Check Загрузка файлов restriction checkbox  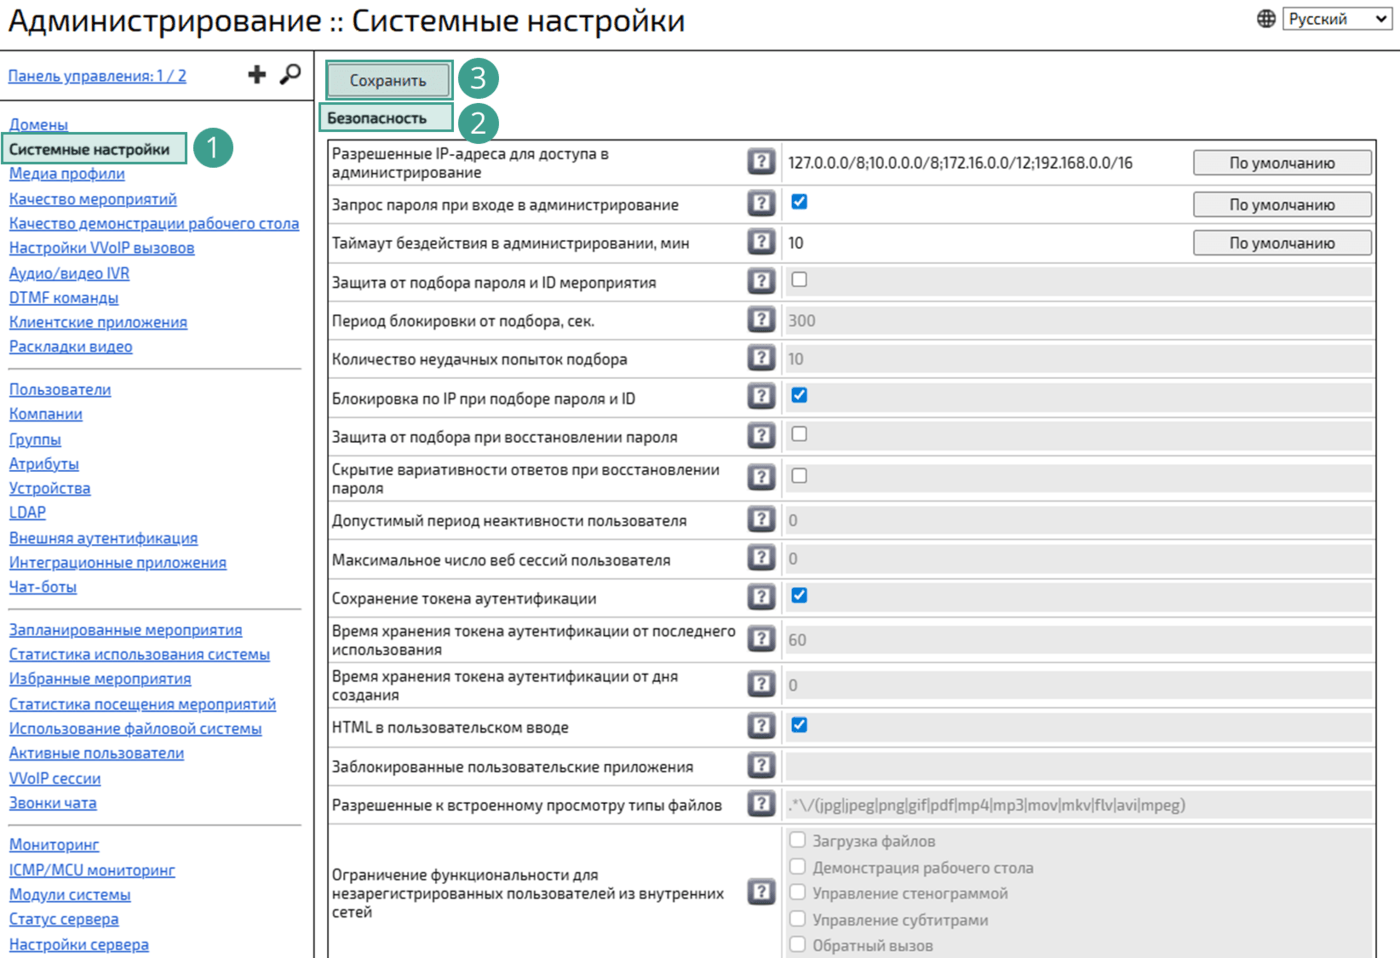point(797,840)
